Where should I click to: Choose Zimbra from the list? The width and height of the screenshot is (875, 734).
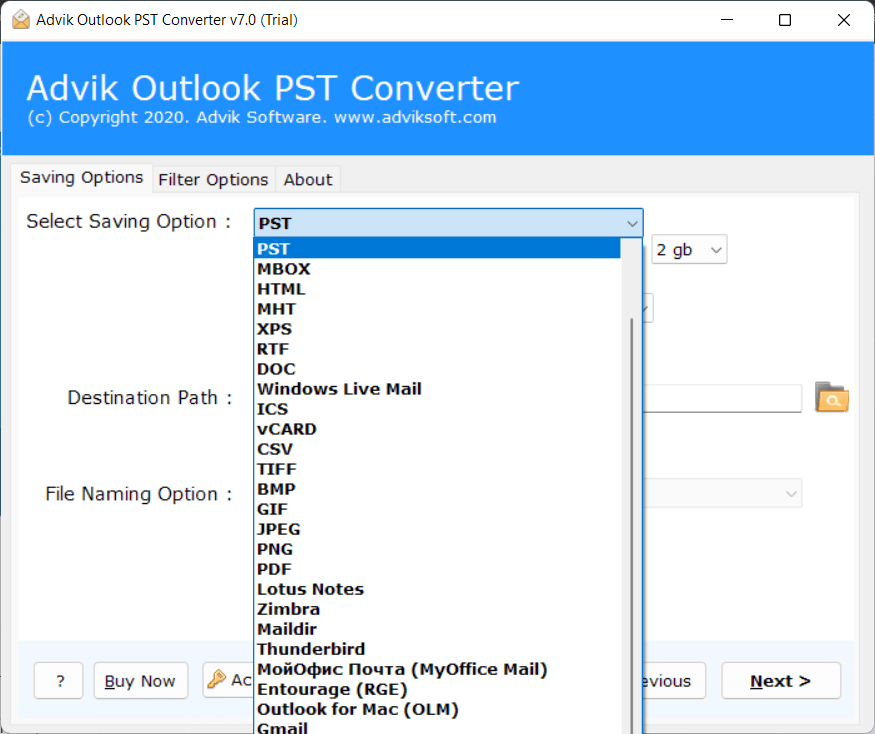pos(437,609)
